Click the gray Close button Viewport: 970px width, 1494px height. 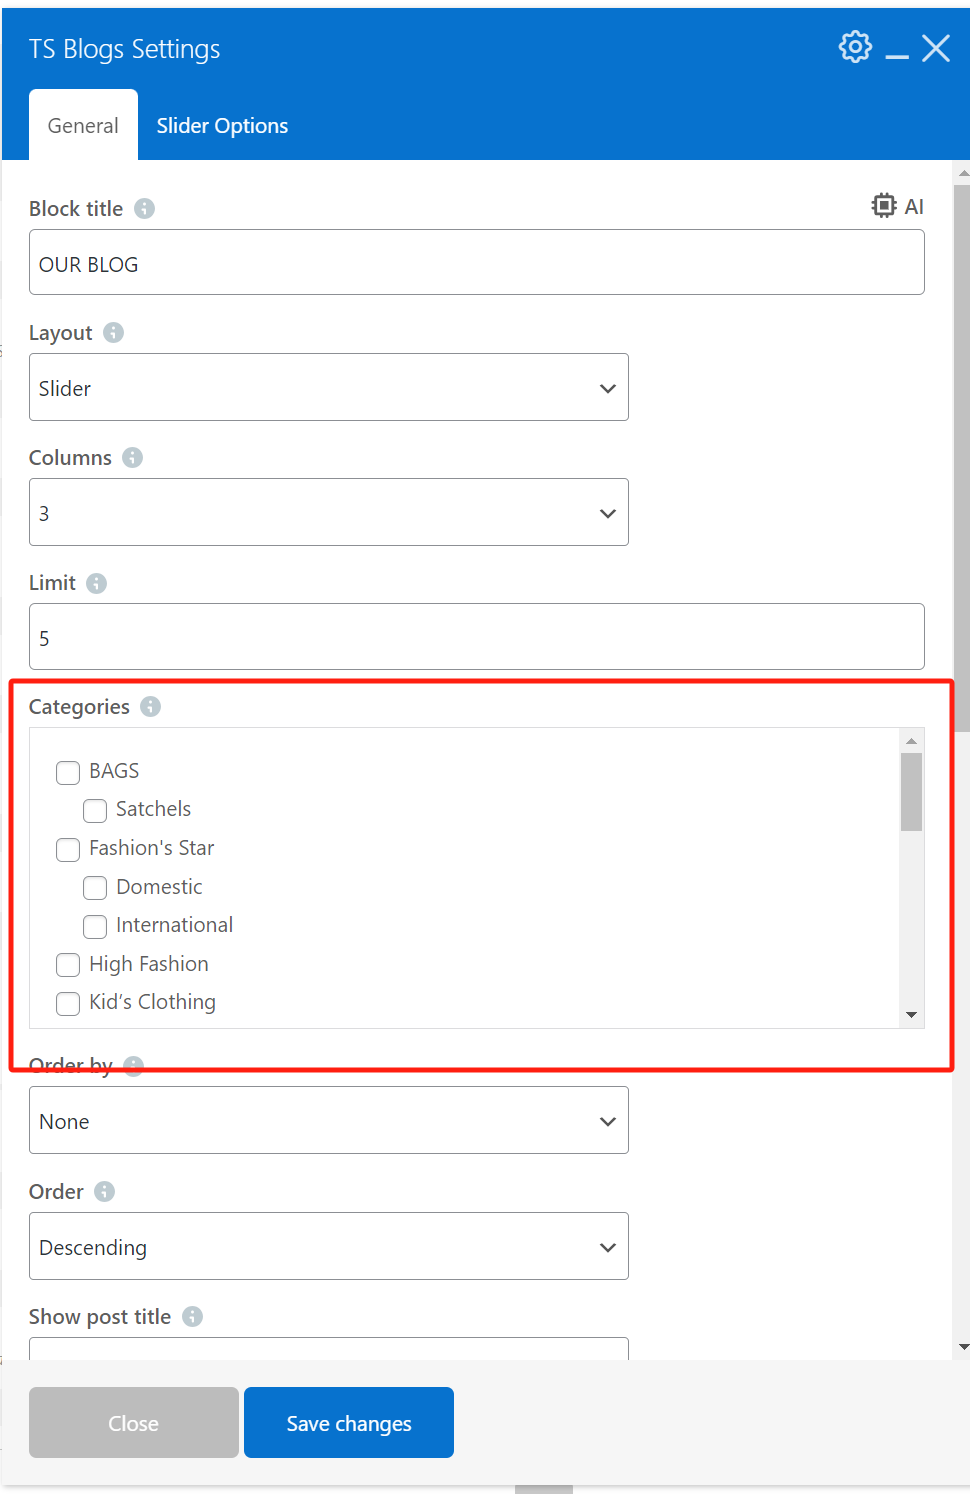click(134, 1422)
